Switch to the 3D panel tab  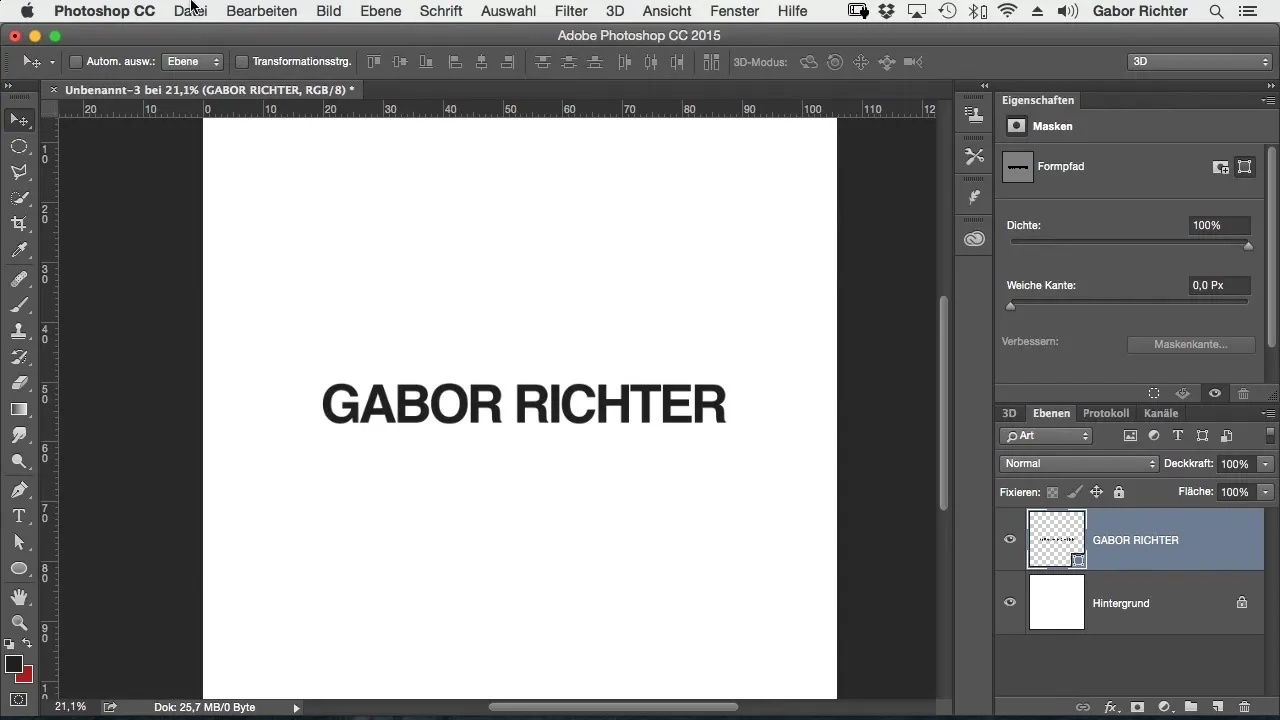point(1009,413)
